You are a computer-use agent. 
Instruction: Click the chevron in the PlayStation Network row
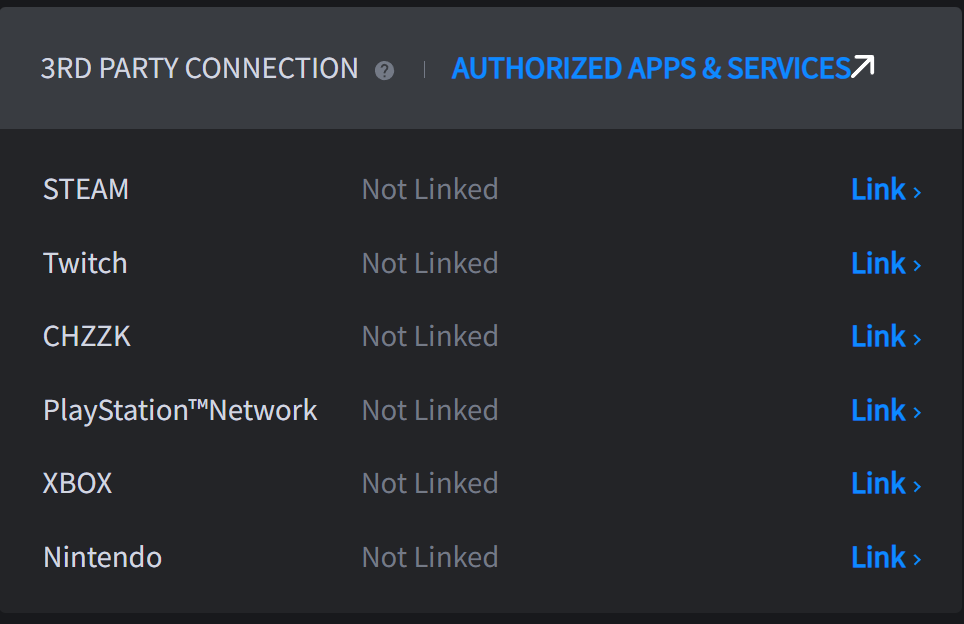[x=917, y=412]
